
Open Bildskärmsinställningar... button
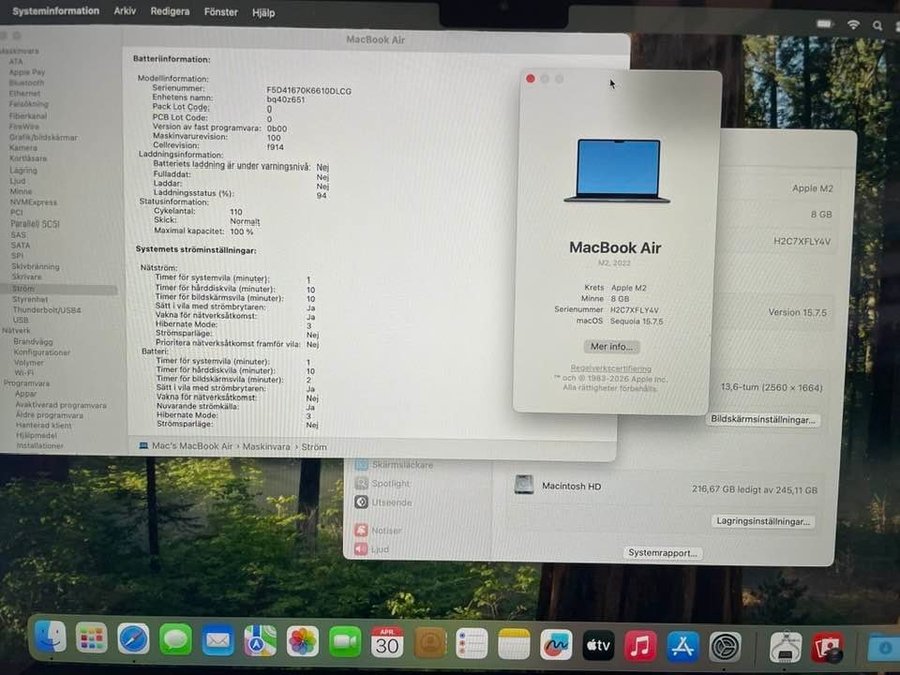[x=764, y=420]
